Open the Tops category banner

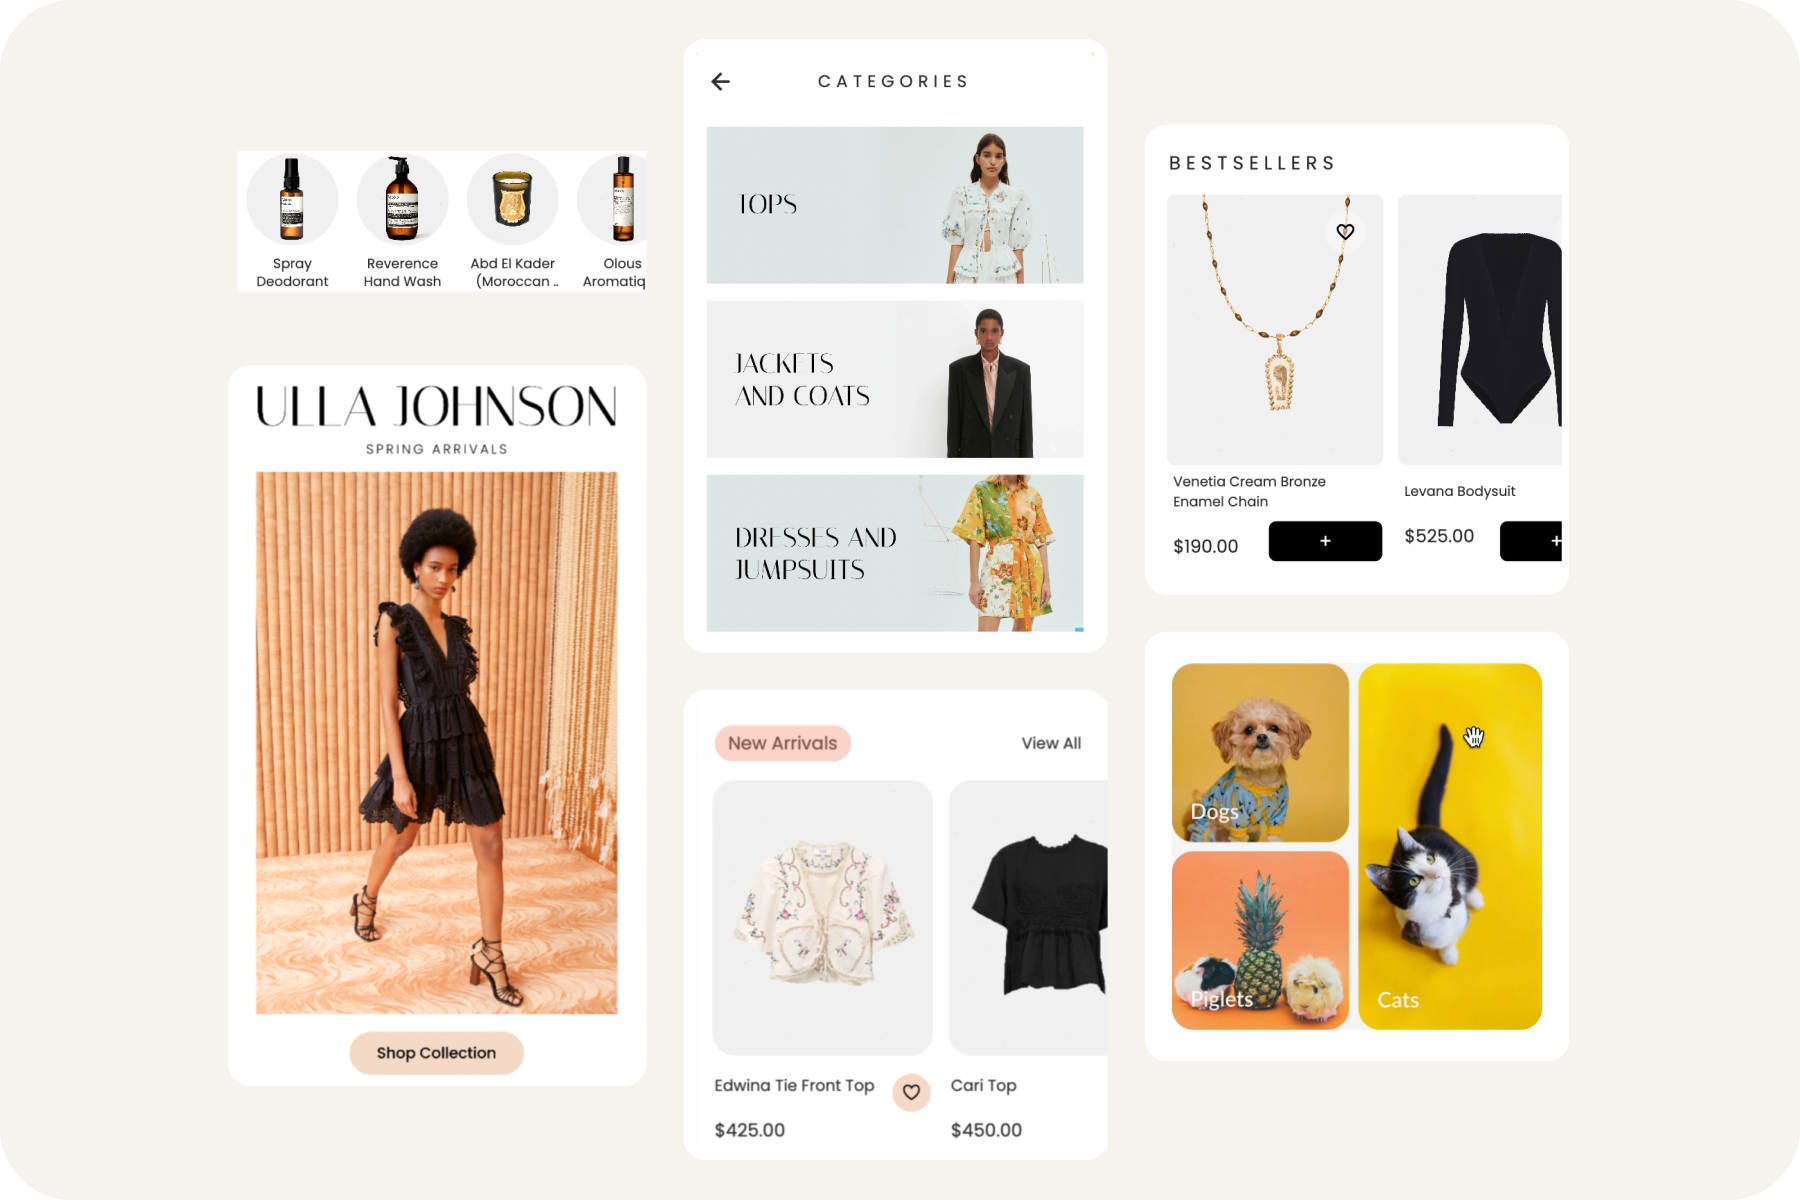tap(895, 205)
